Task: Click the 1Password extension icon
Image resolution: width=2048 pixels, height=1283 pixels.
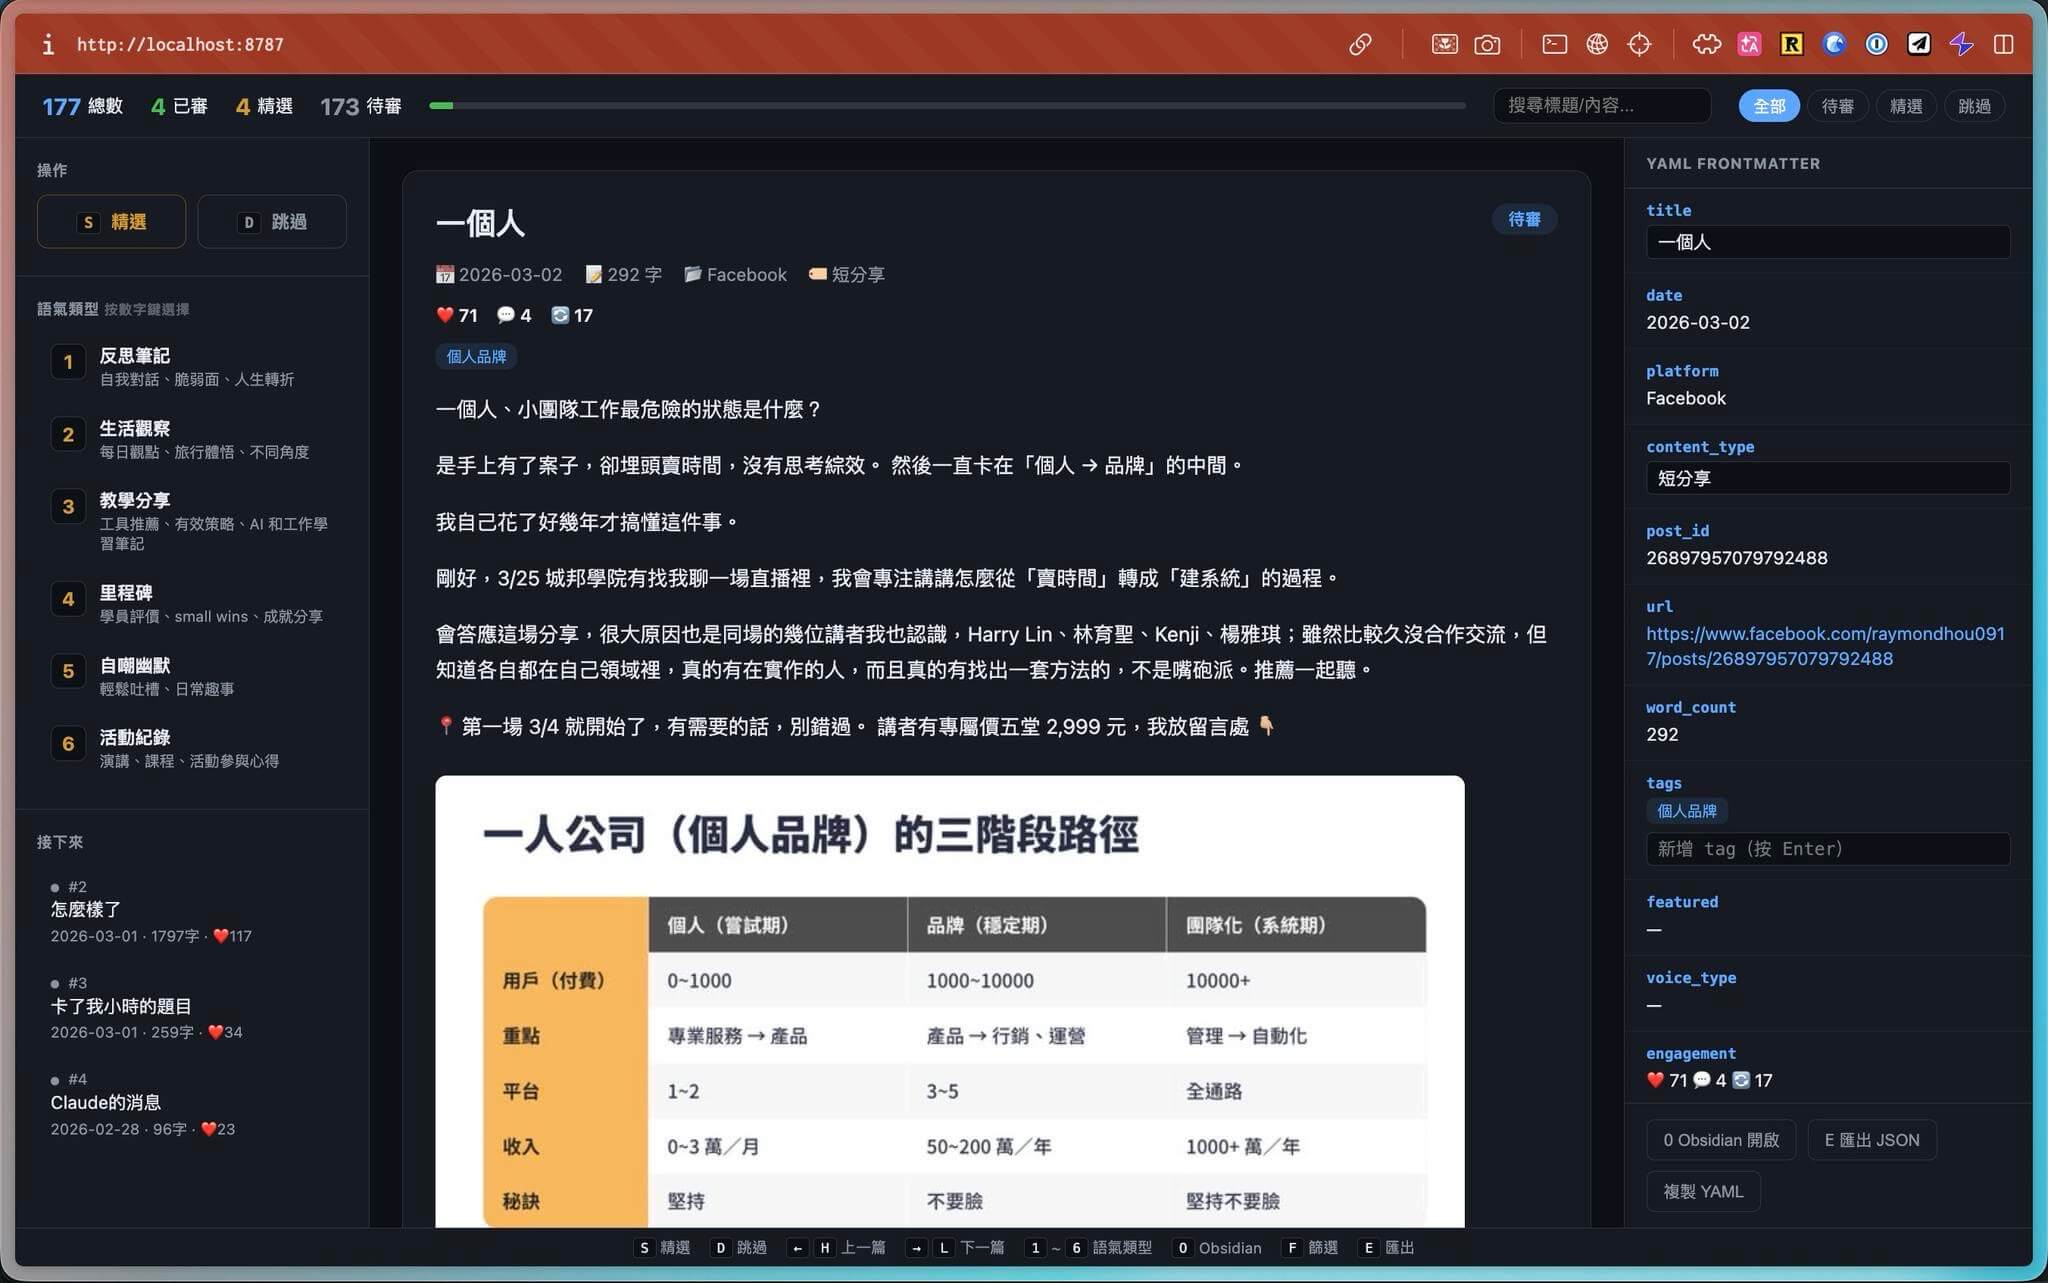Action: click(1876, 44)
